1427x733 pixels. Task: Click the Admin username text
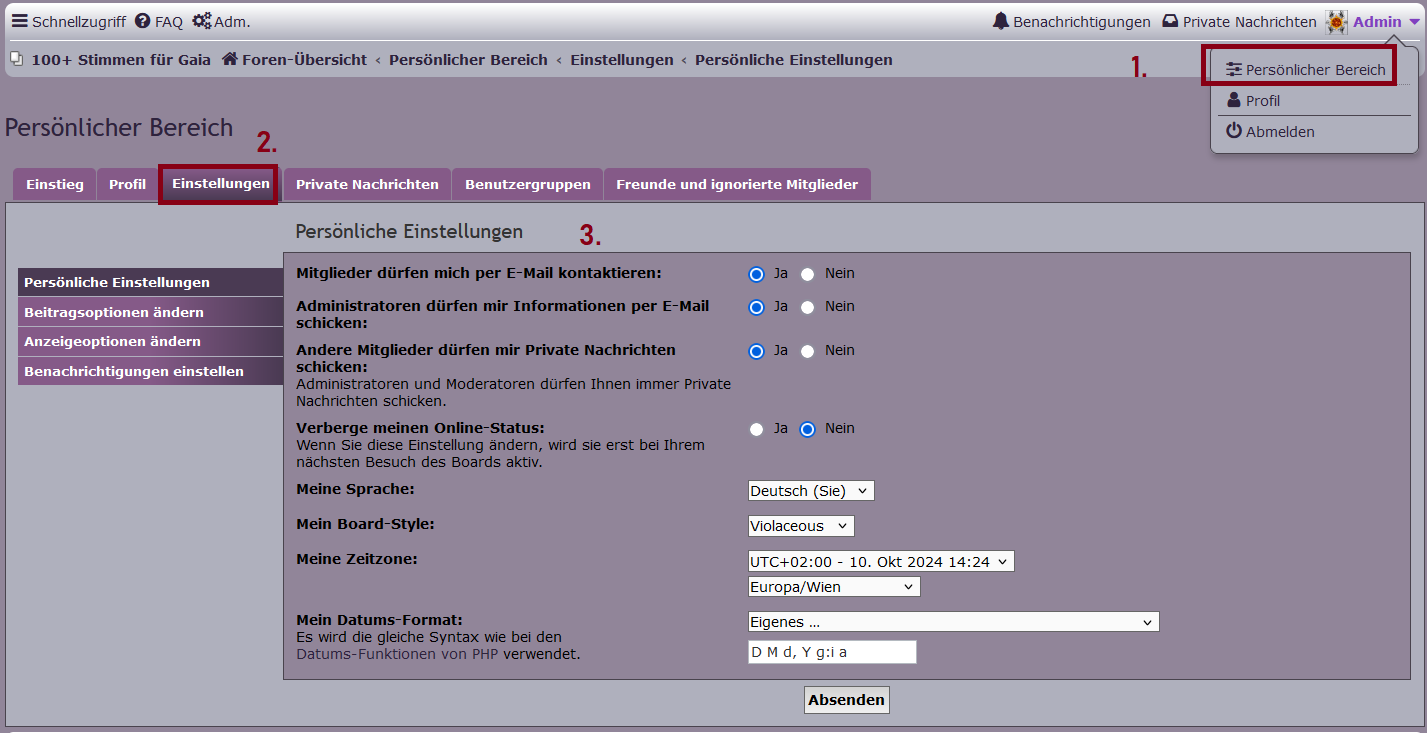pyautogui.click(x=1377, y=21)
